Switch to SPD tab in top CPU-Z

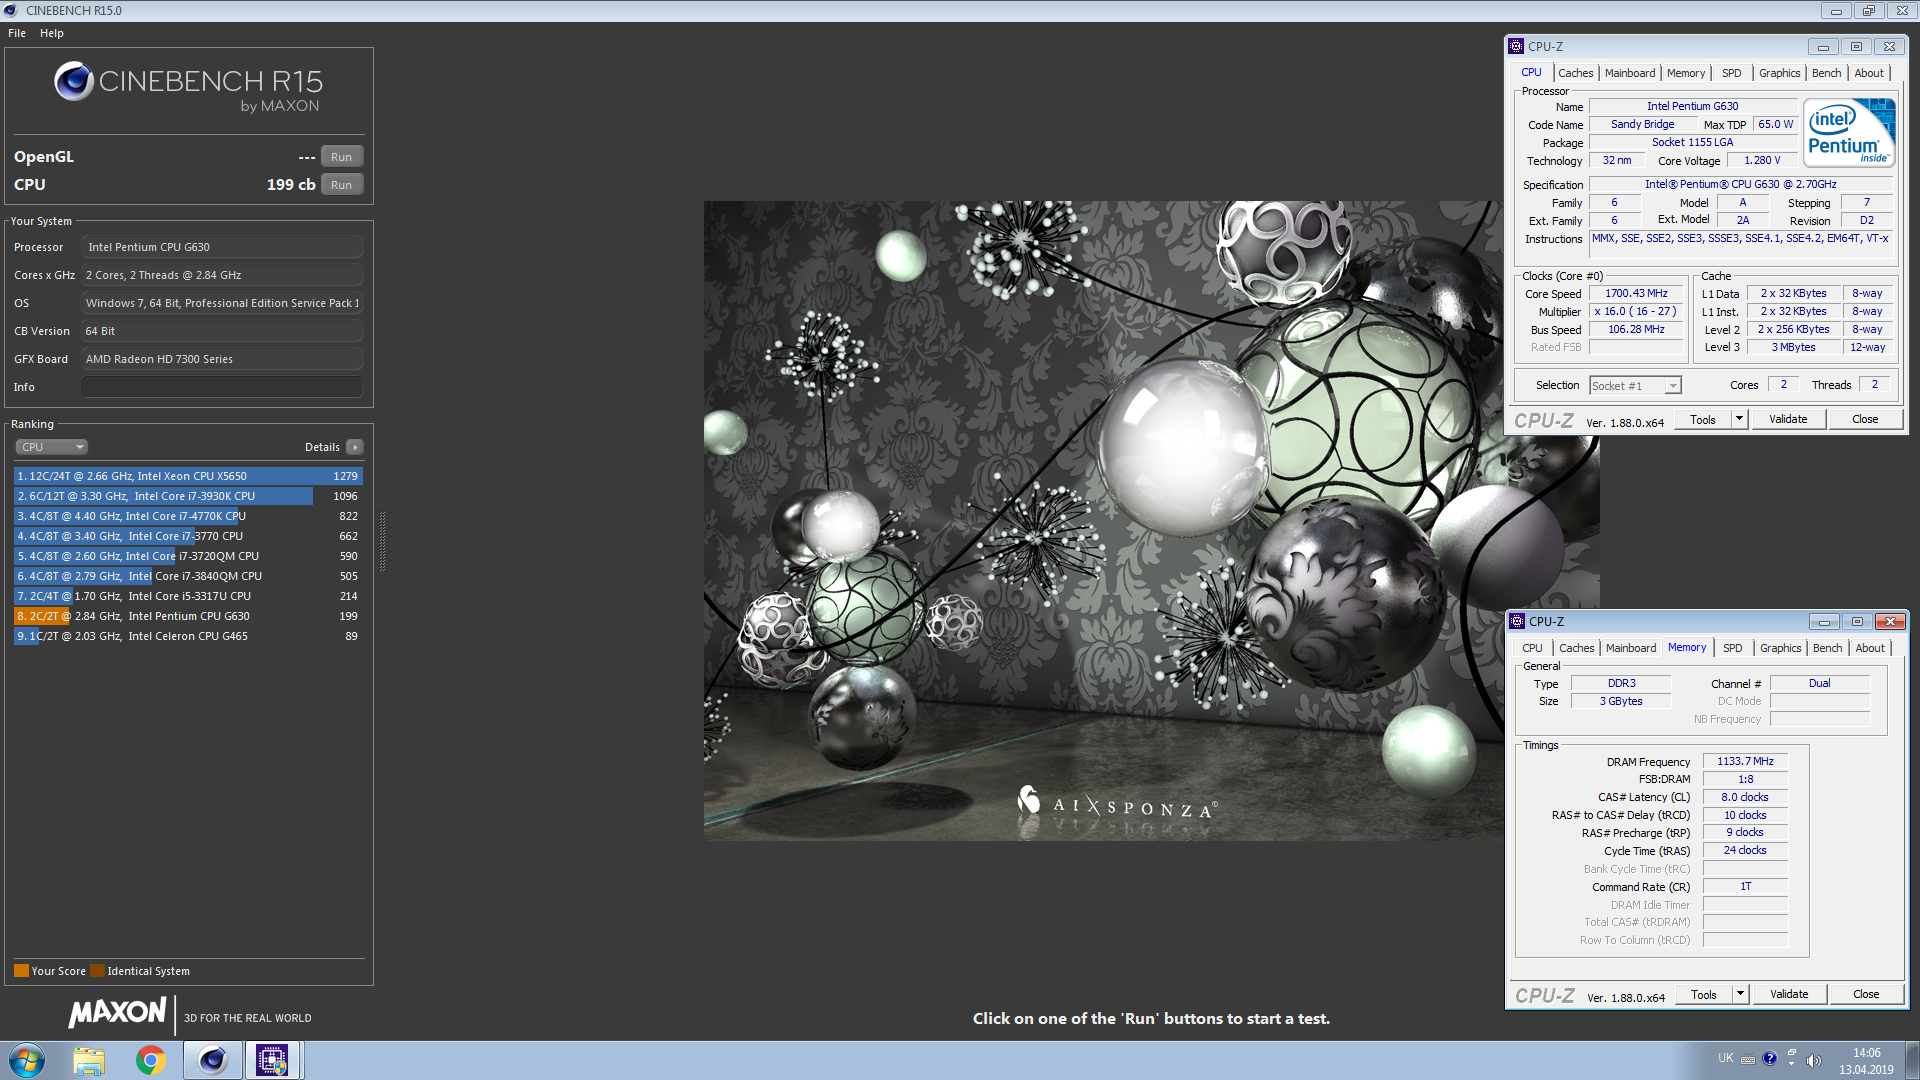pos(1732,73)
